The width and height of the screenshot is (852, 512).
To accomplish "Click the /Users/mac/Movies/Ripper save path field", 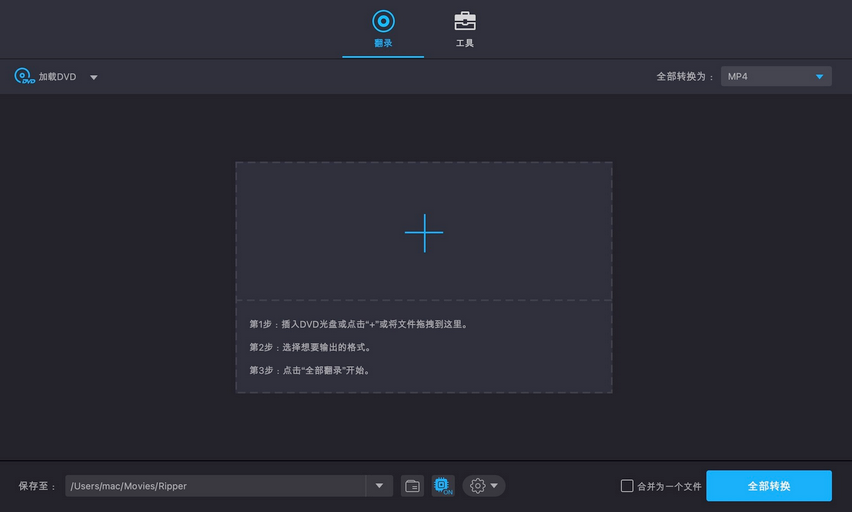I will (x=215, y=486).
